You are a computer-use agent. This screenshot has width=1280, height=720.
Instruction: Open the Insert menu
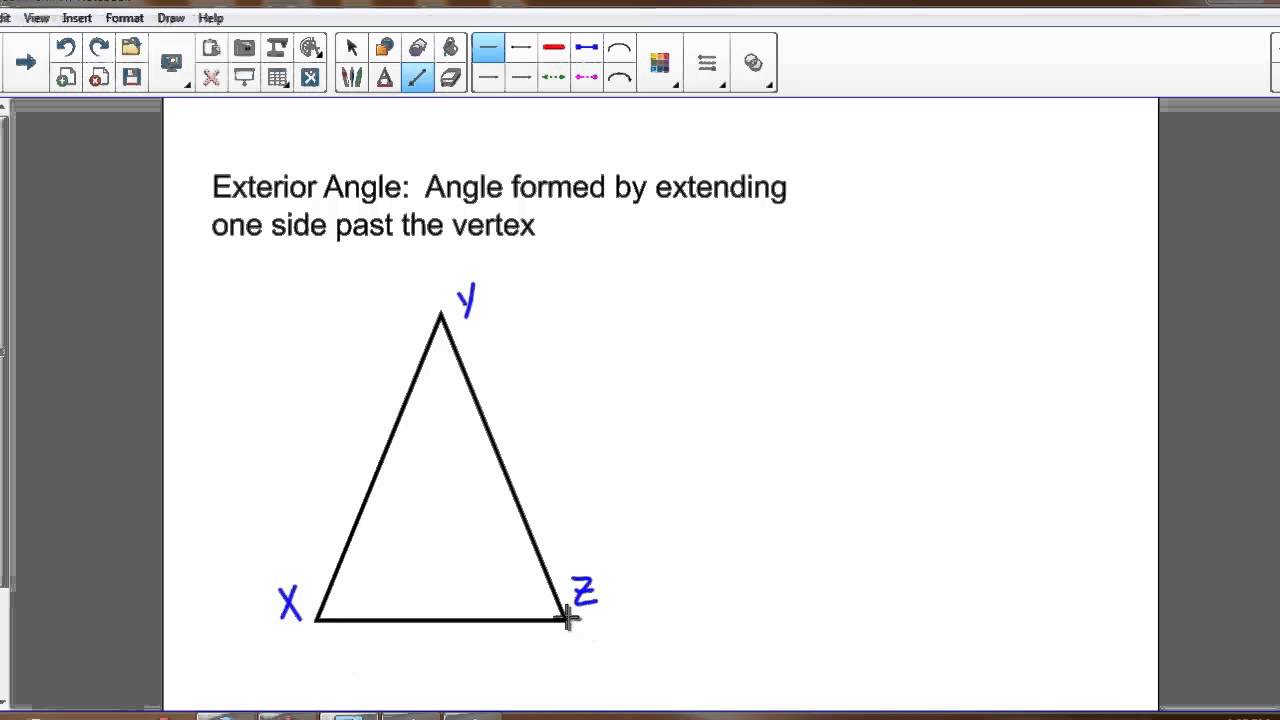point(77,18)
